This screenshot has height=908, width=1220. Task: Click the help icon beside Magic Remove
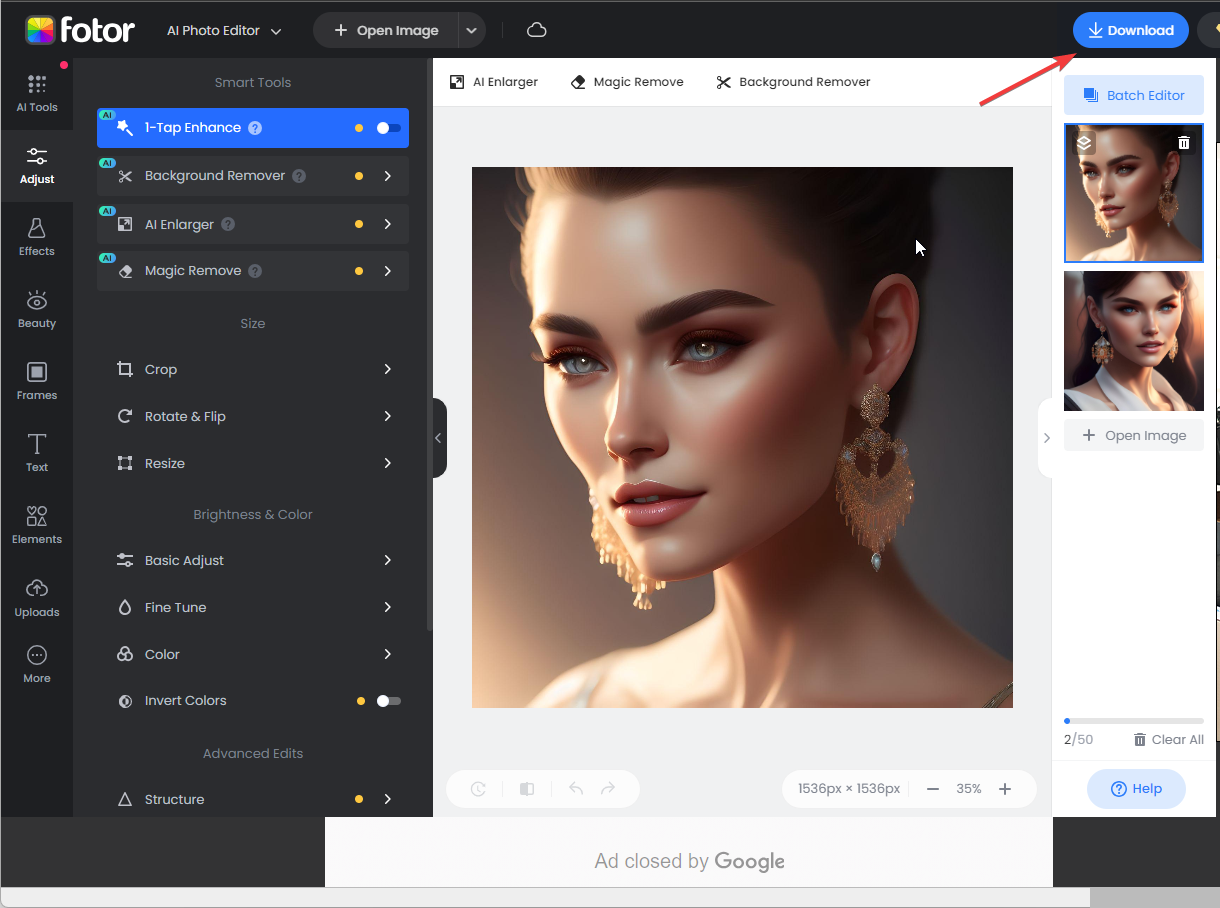point(255,271)
